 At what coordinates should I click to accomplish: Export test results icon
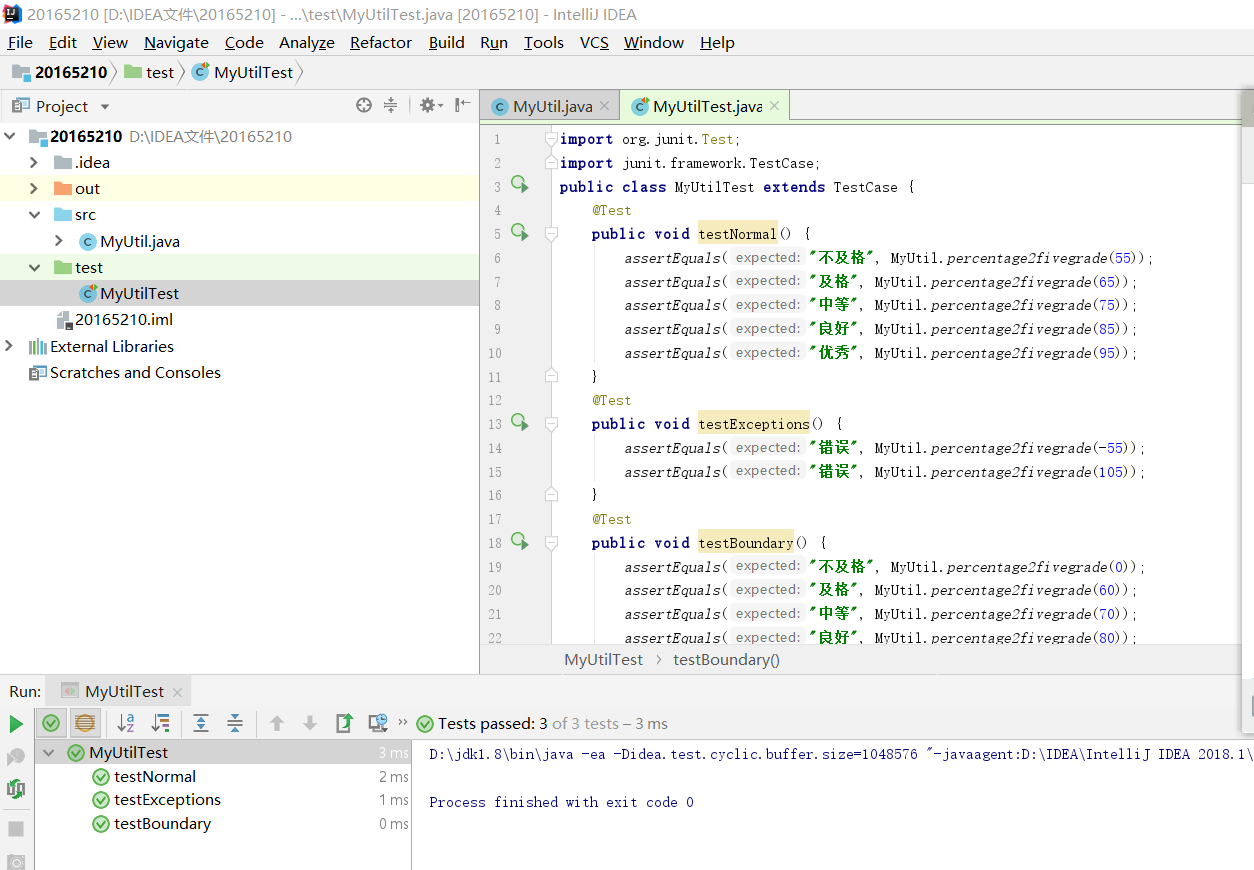[x=344, y=723]
